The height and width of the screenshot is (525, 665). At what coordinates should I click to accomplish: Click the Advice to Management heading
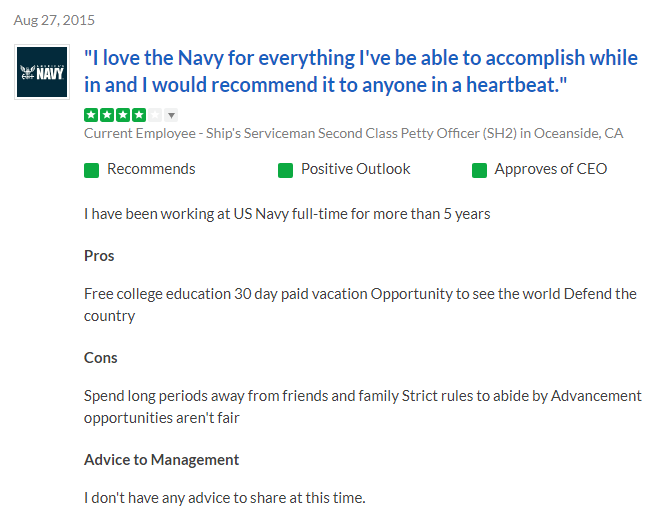[x=161, y=460]
